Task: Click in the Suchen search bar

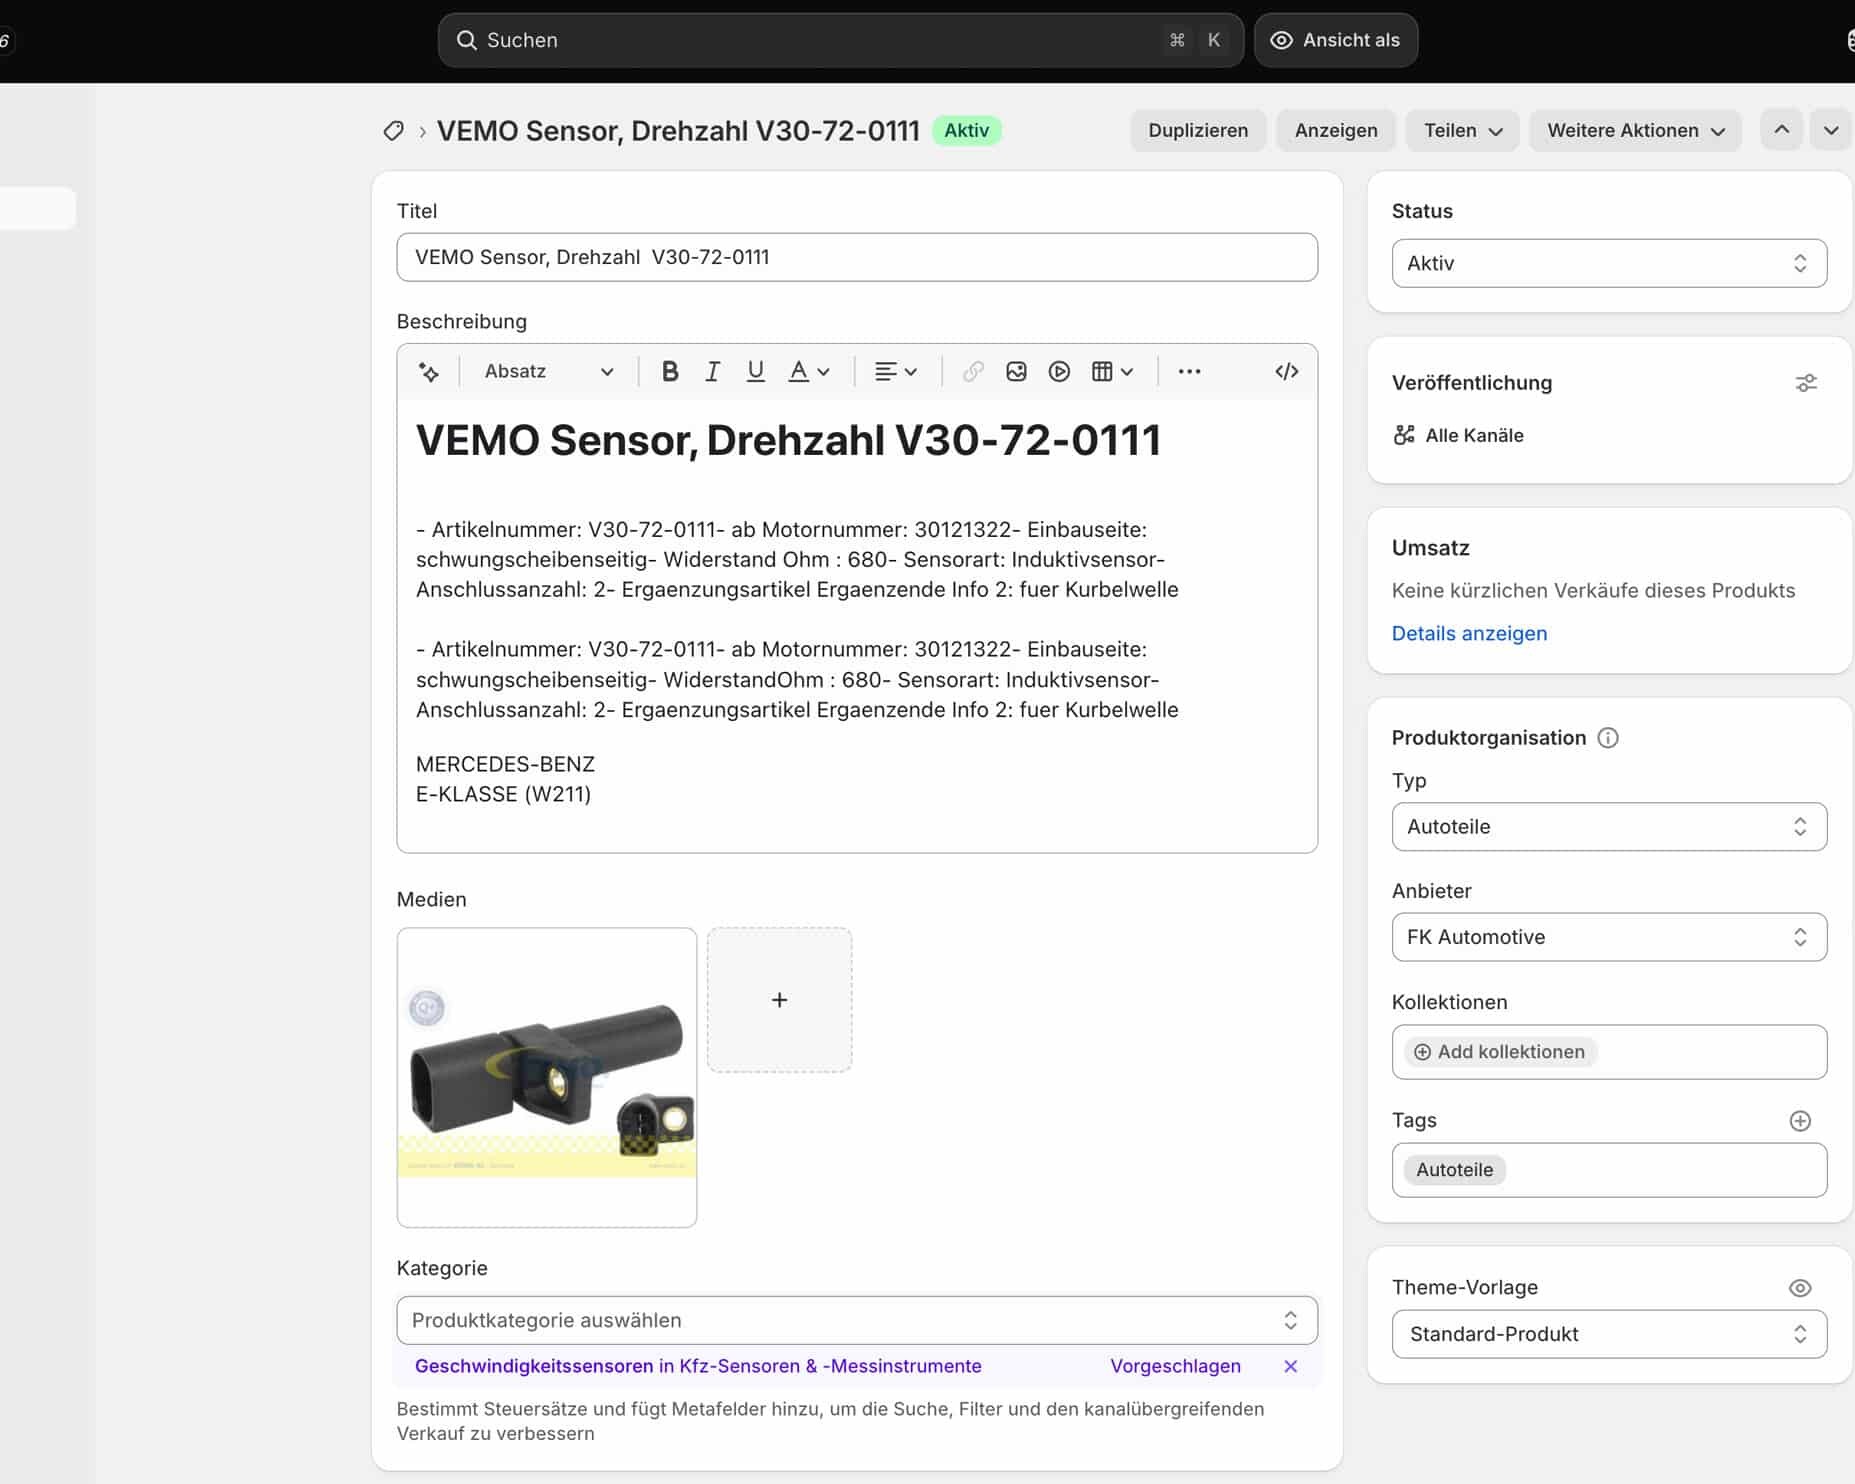Action: coord(840,40)
